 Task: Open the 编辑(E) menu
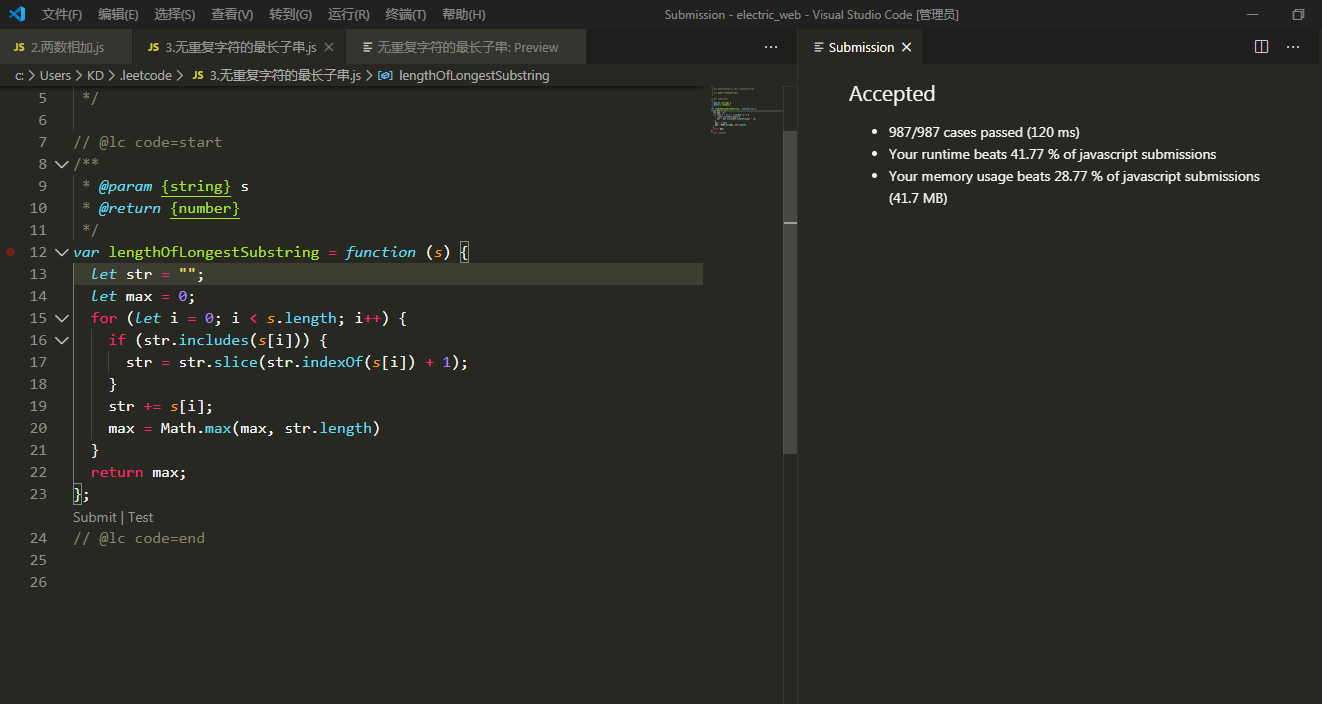[118, 15]
